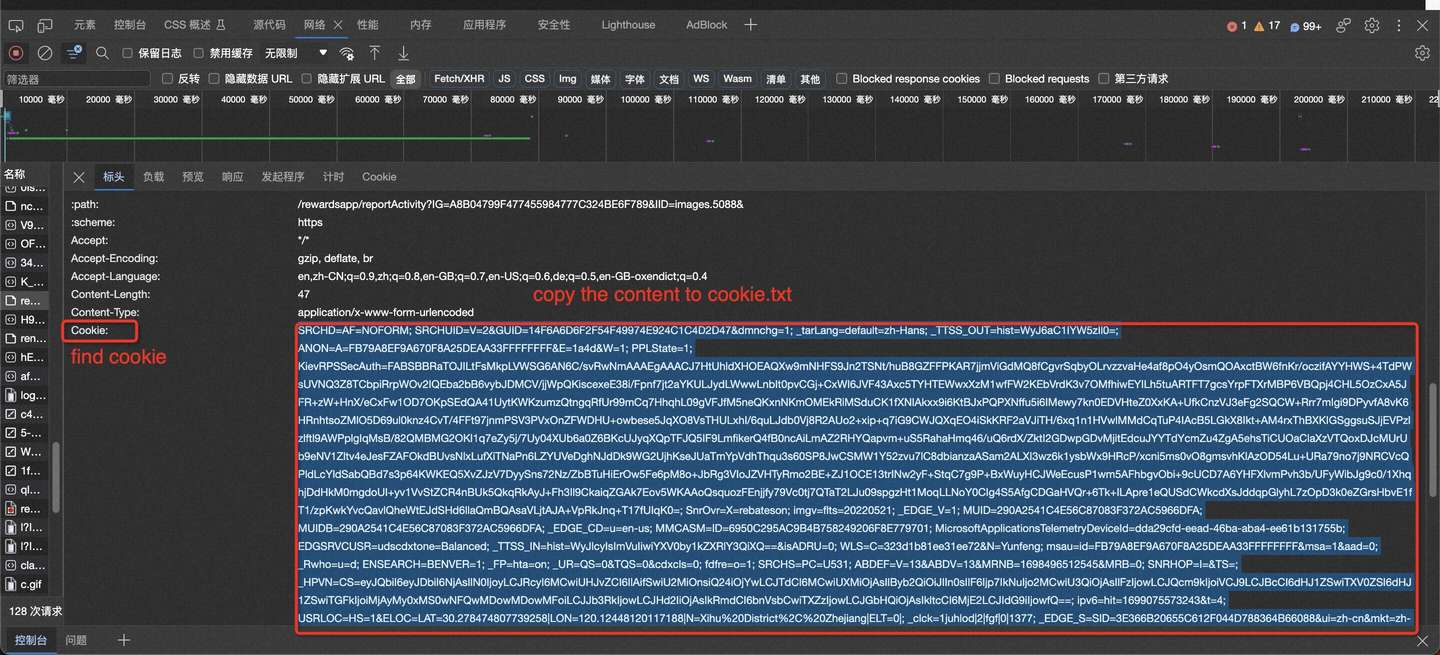Open the 响应 tab in request details
1440x655 pixels.
(232, 177)
